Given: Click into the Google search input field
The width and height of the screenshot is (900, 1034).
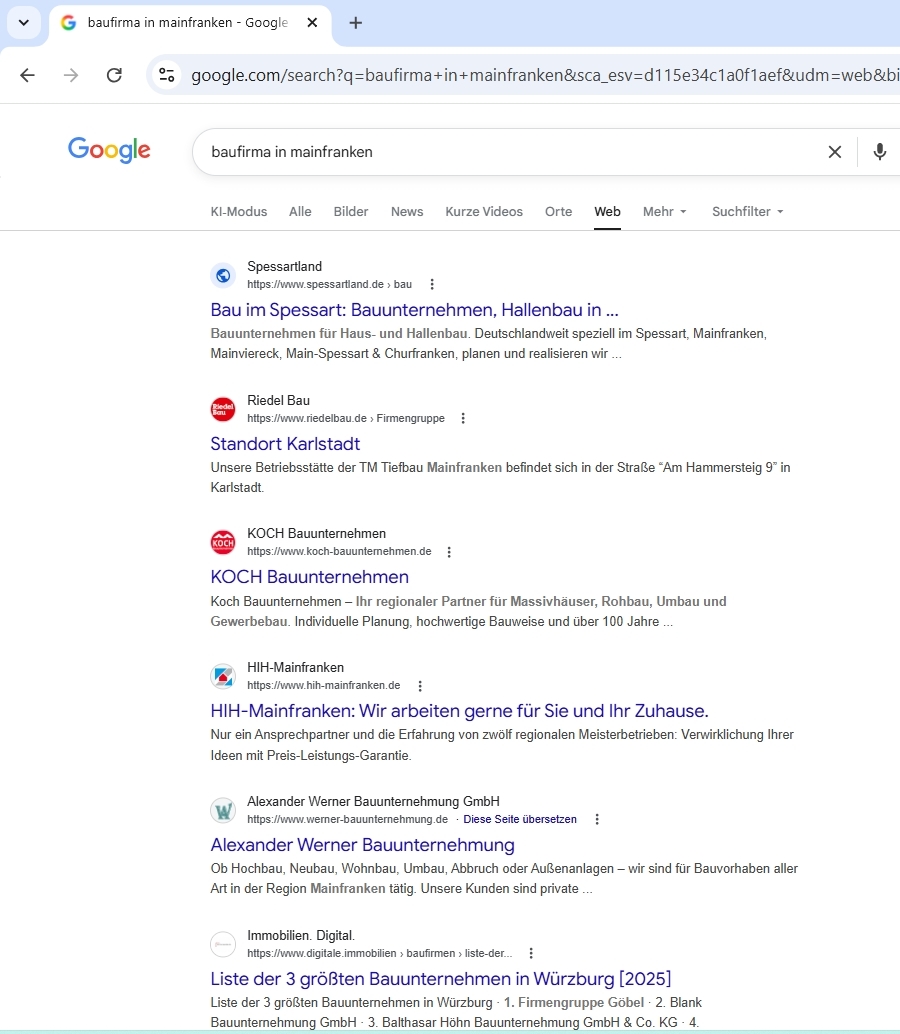Looking at the screenshot, I should point(500,152).
